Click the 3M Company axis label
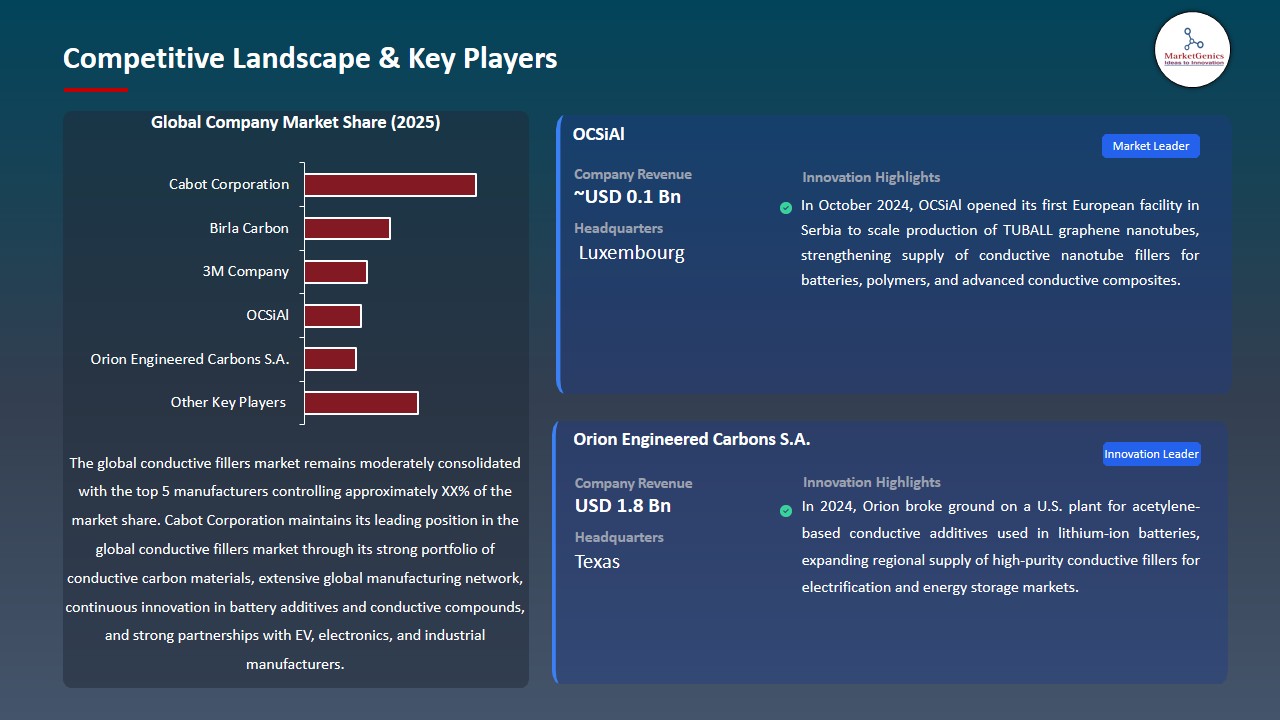 point(246,271)
